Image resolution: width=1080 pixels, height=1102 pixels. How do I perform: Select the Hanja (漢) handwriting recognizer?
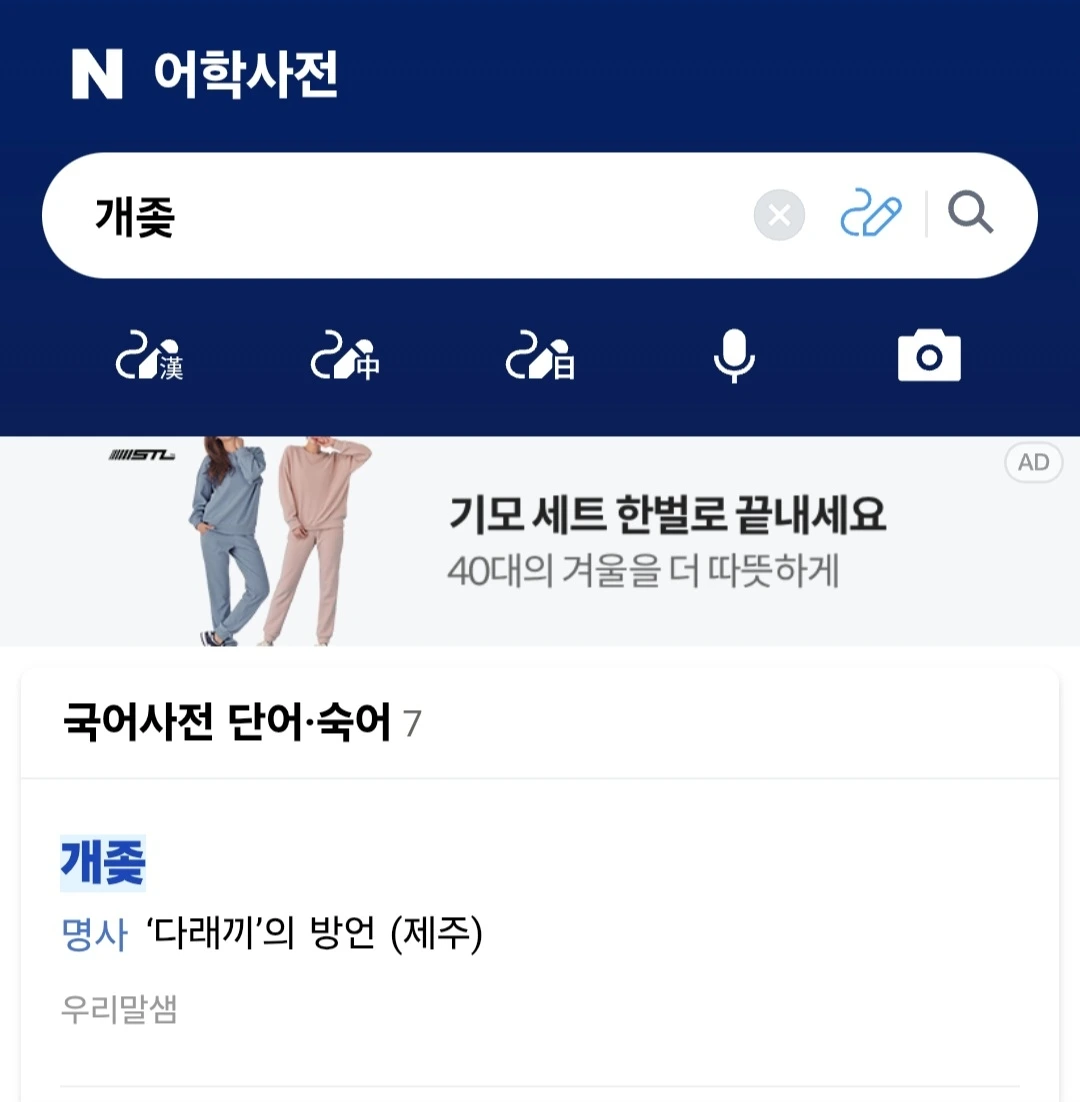pyautogui.click(x=150, y=356)
